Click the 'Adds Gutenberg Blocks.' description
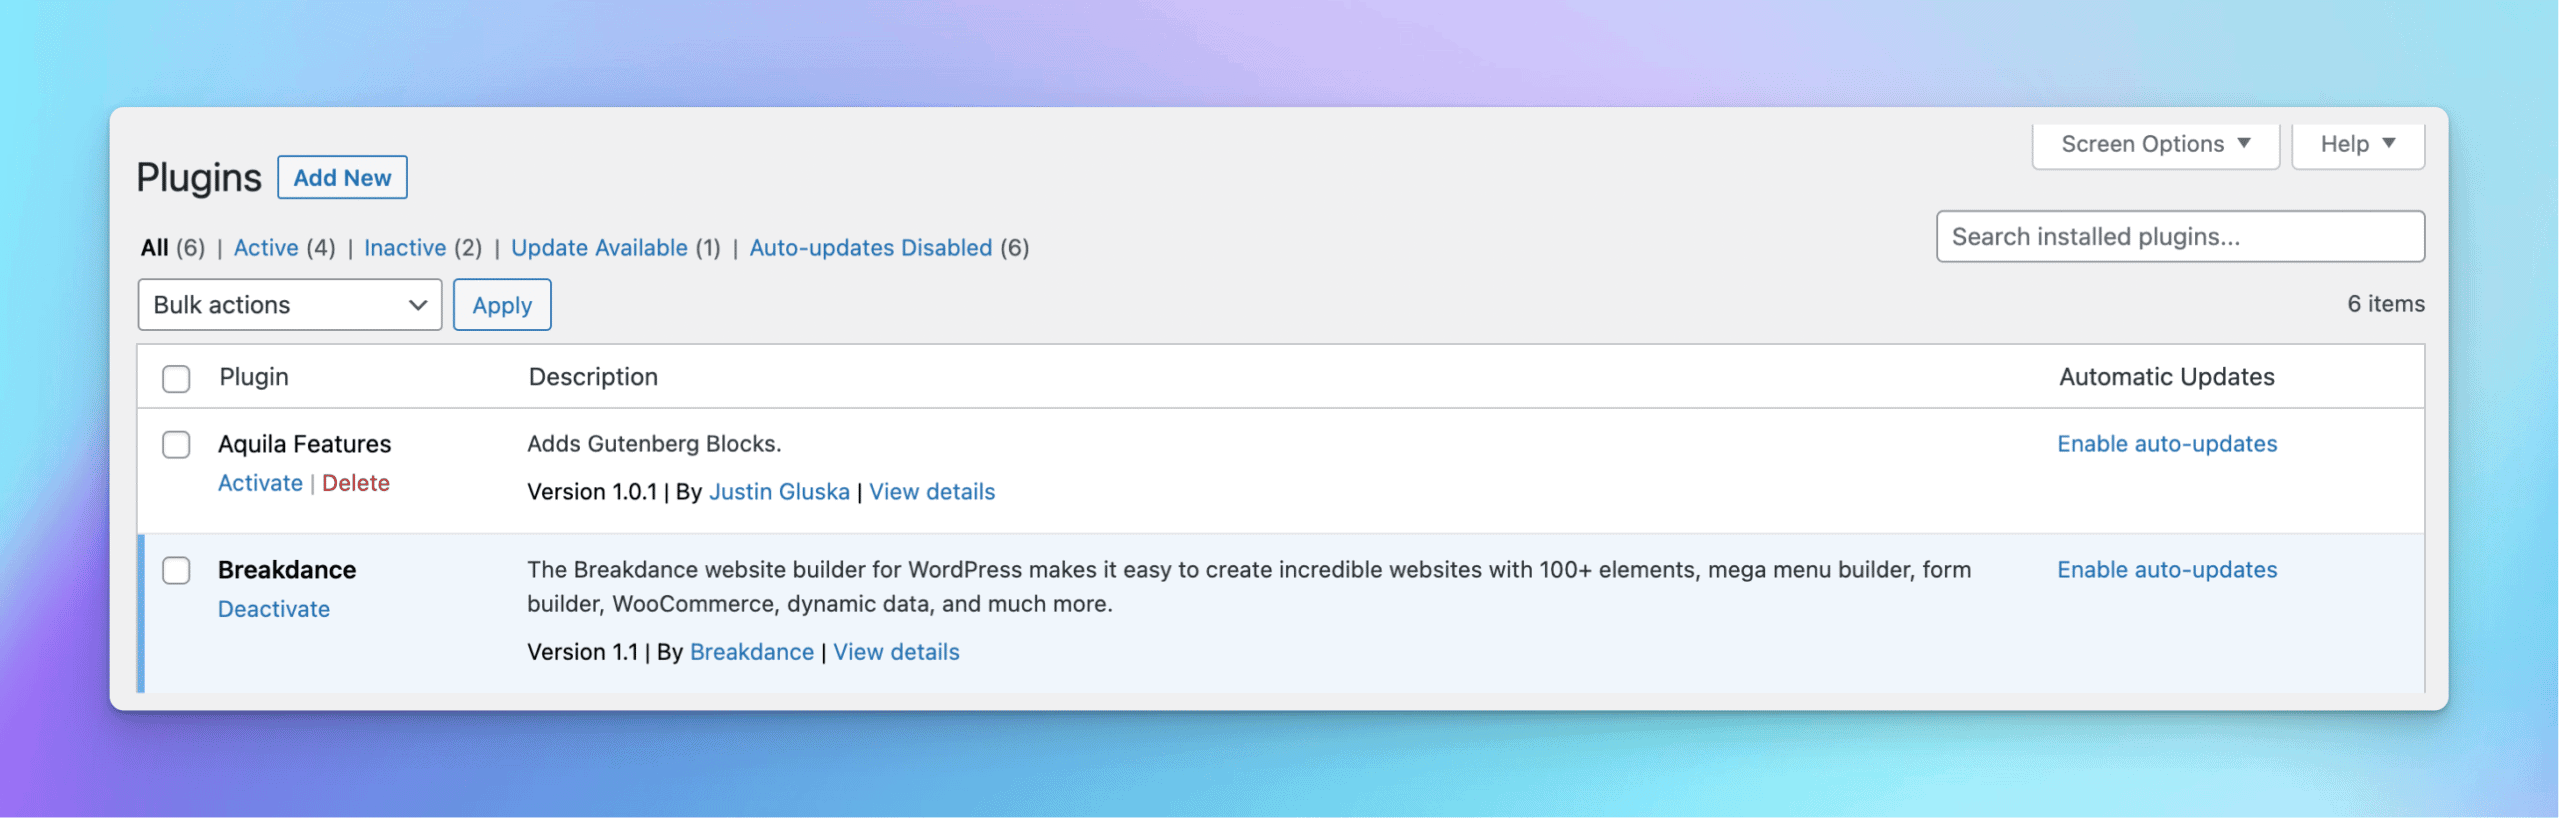2560x818 pixels. (x=654, y=444)
